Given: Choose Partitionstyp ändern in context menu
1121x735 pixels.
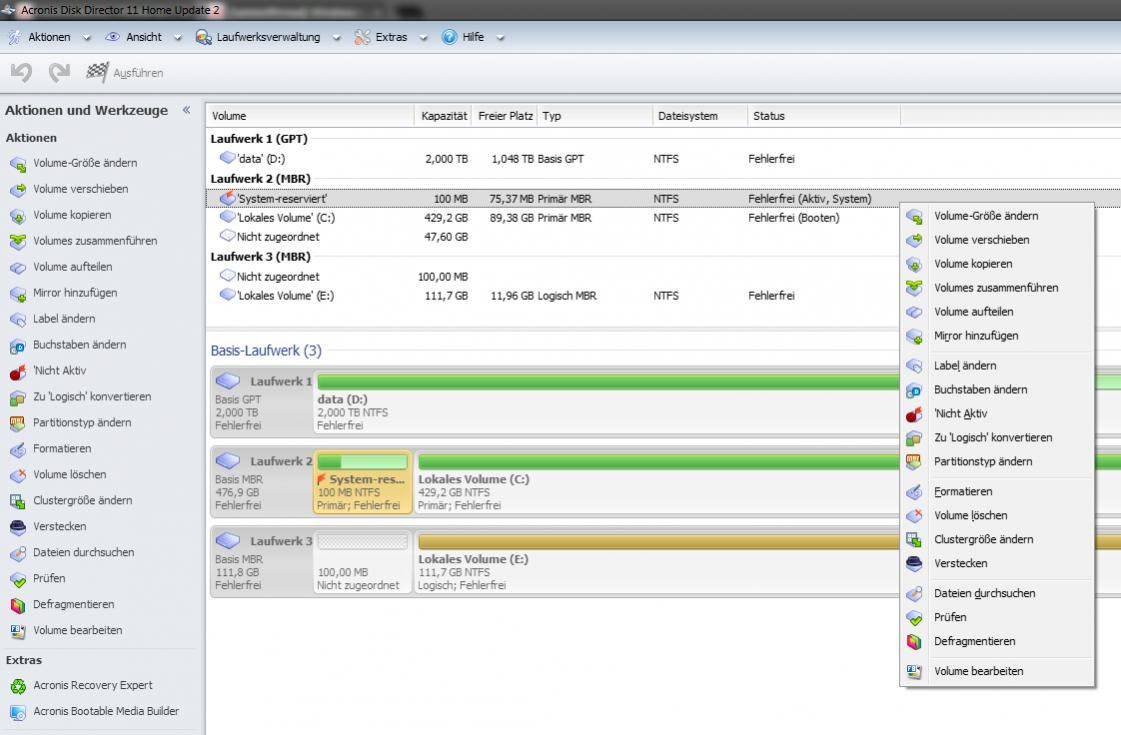Looking at the screenshot, I should [x=997, y=461].
